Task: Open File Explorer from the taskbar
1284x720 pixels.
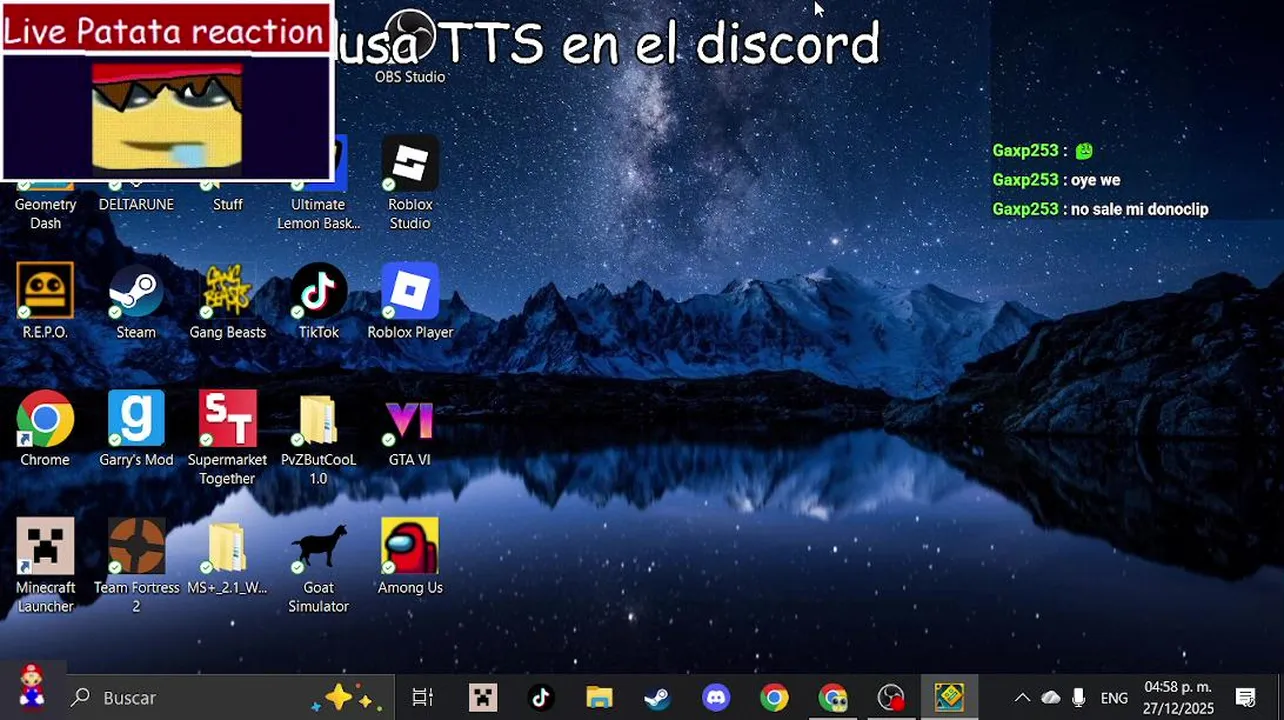Action: [x=599, y=698]
